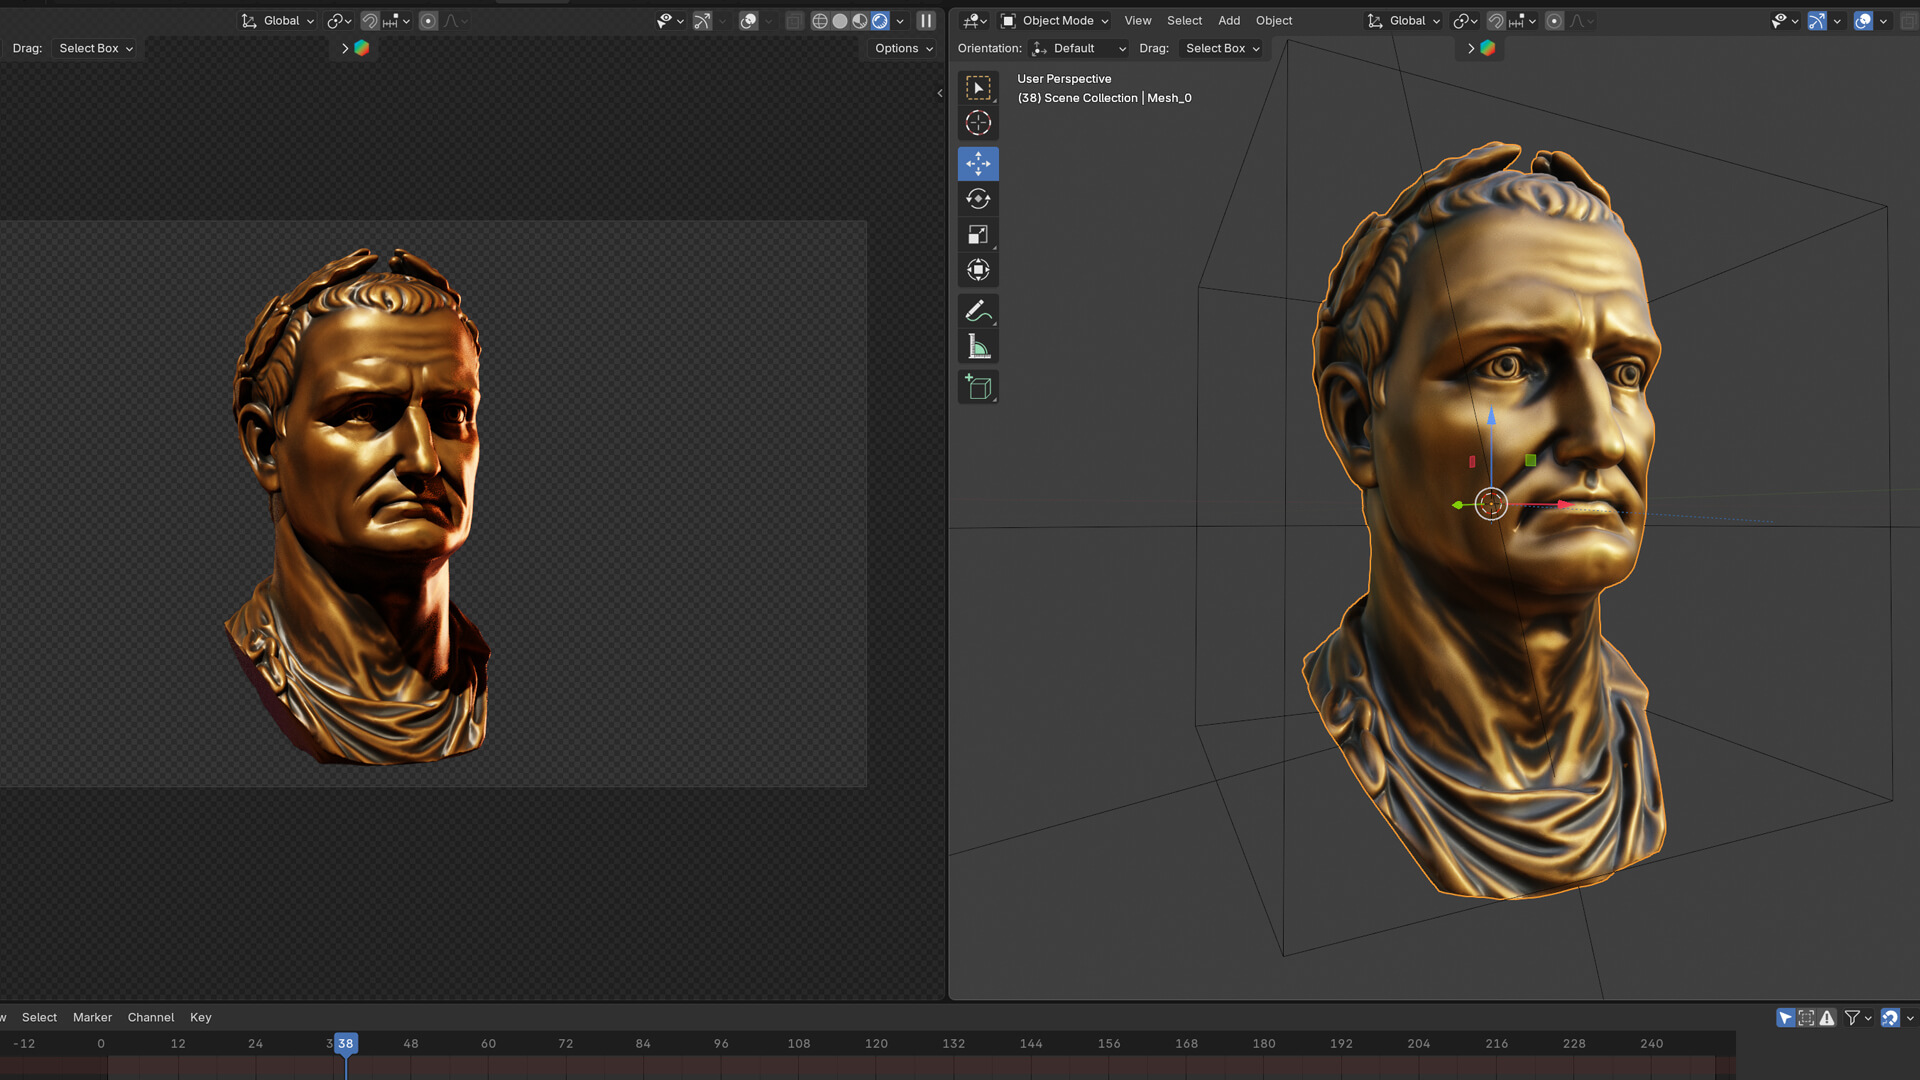
Task: Toggle gizmos display in right viewport
Action: pos(1817,21)
